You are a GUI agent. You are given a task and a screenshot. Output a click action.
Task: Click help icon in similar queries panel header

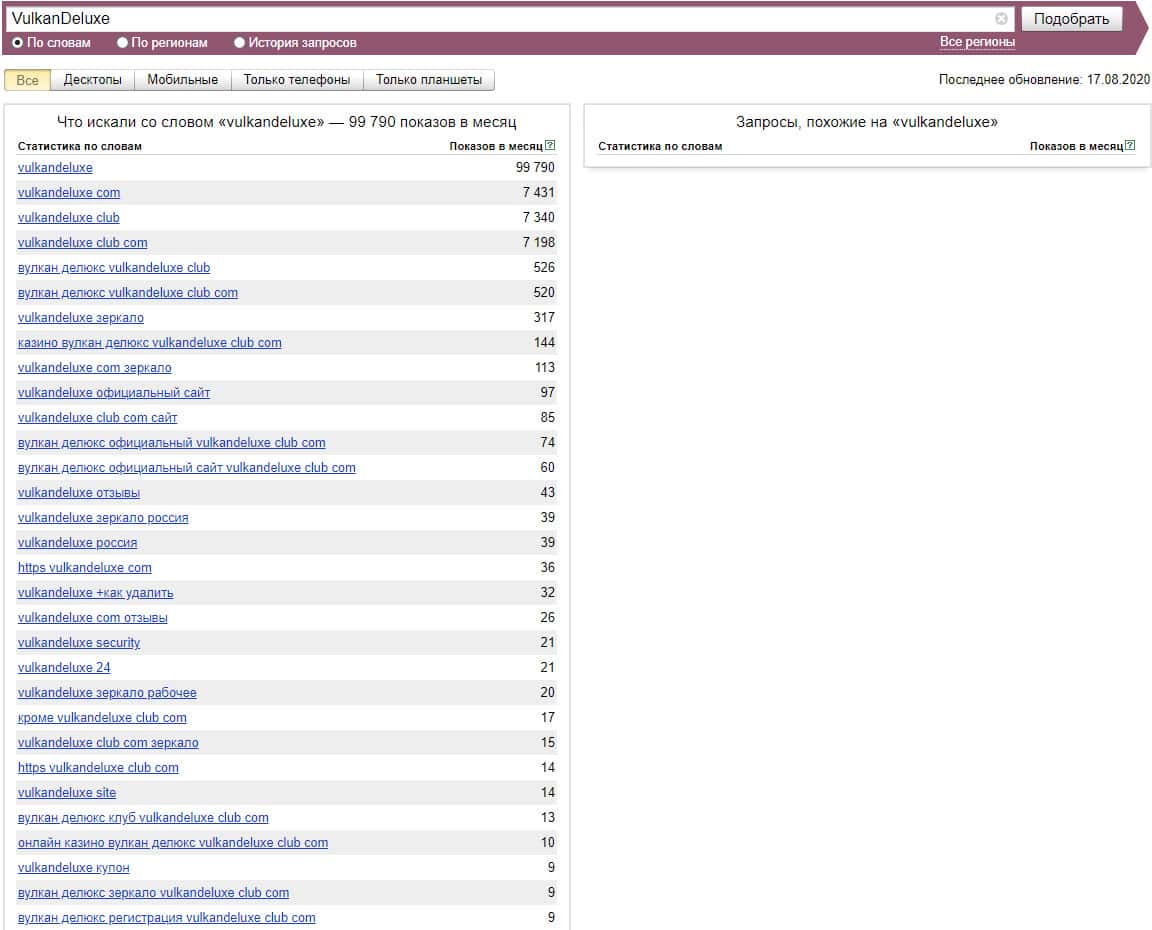[1130, 146]
